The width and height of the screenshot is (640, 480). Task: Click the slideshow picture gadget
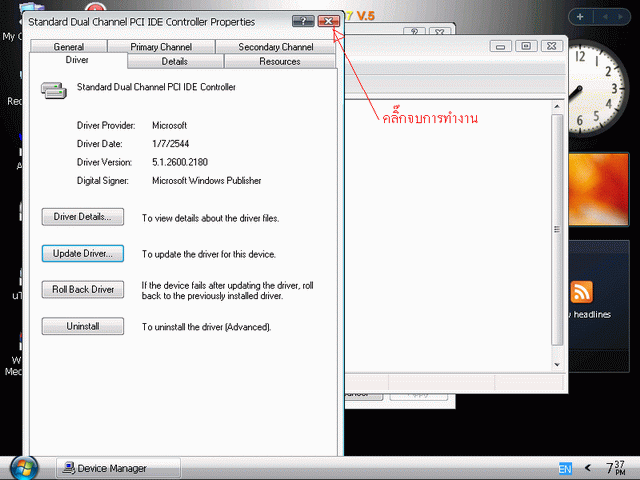coord(599,189)
